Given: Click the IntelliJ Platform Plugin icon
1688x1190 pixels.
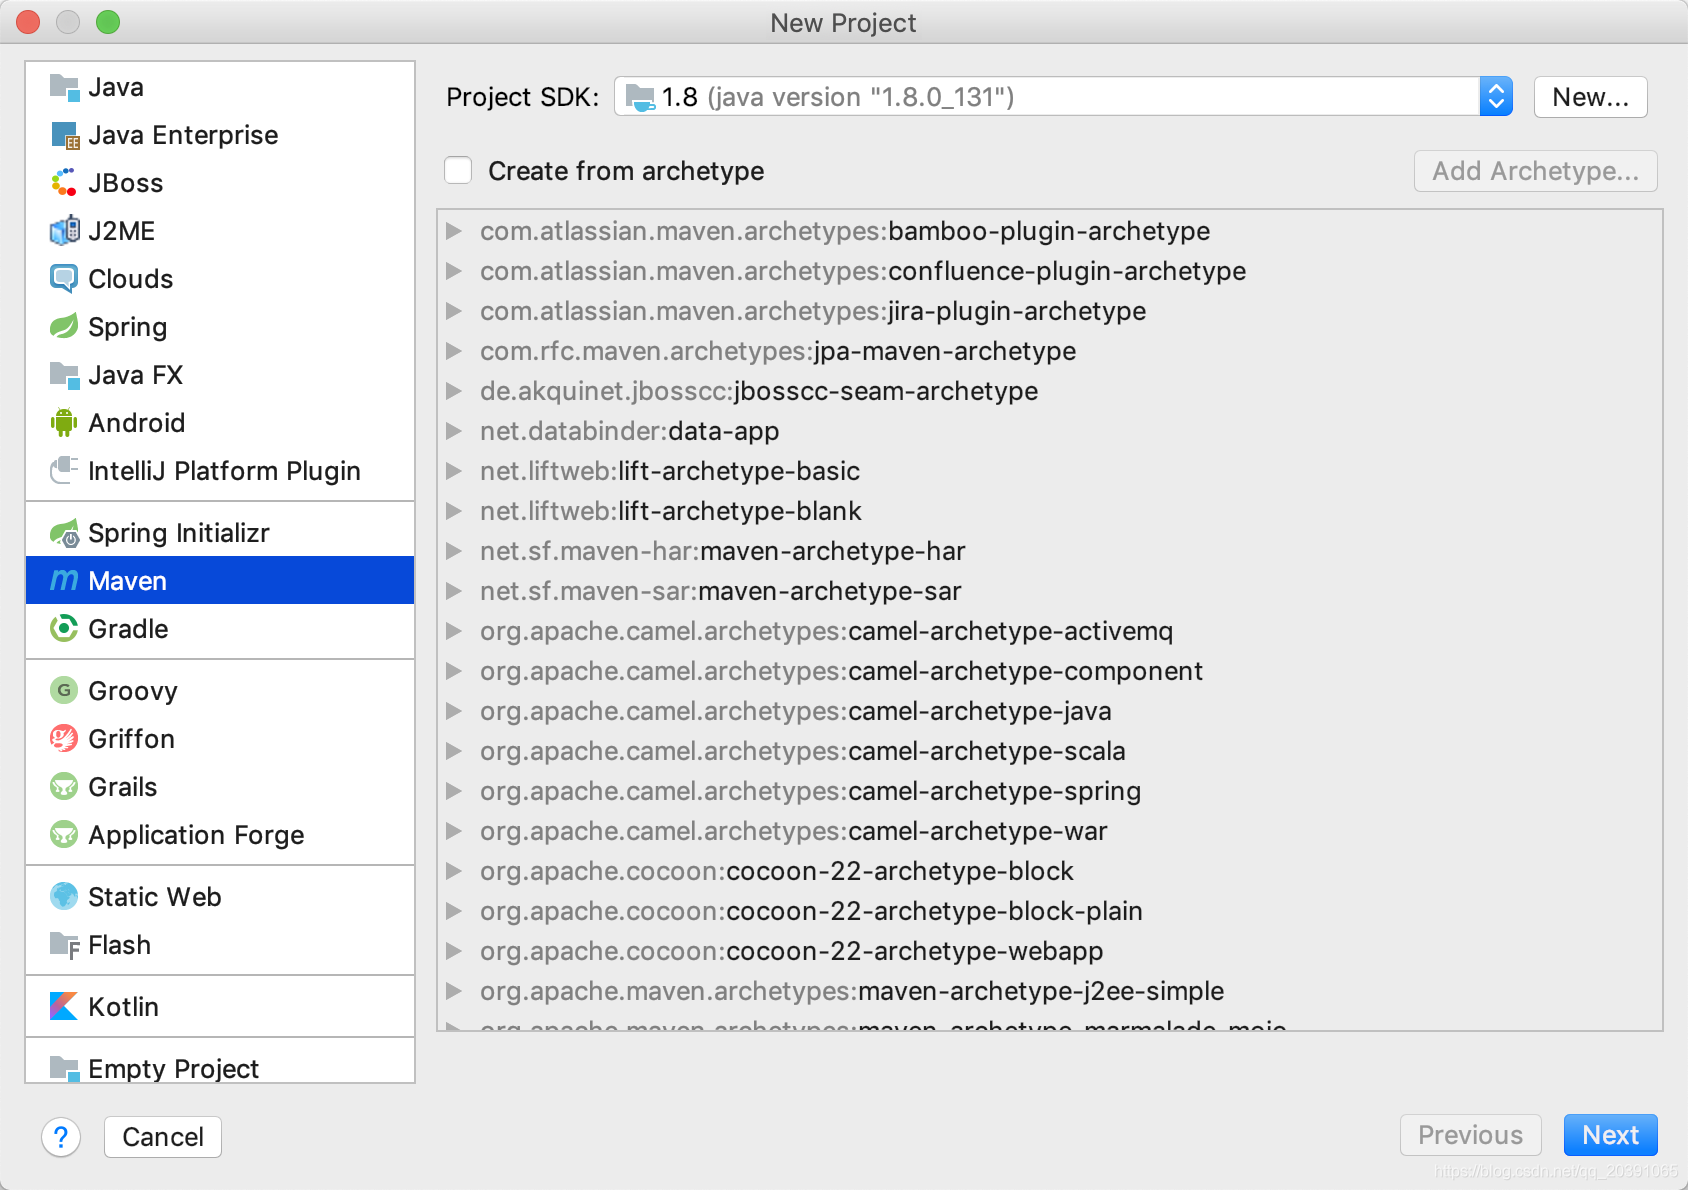Looking at the screenshot, I should 64,471.
